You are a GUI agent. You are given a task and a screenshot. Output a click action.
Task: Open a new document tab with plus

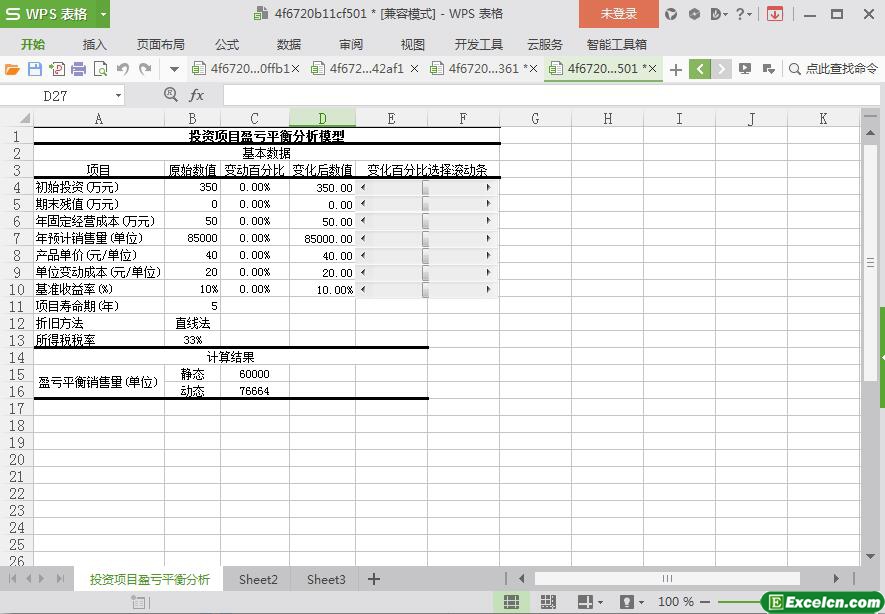pos(676,69)
